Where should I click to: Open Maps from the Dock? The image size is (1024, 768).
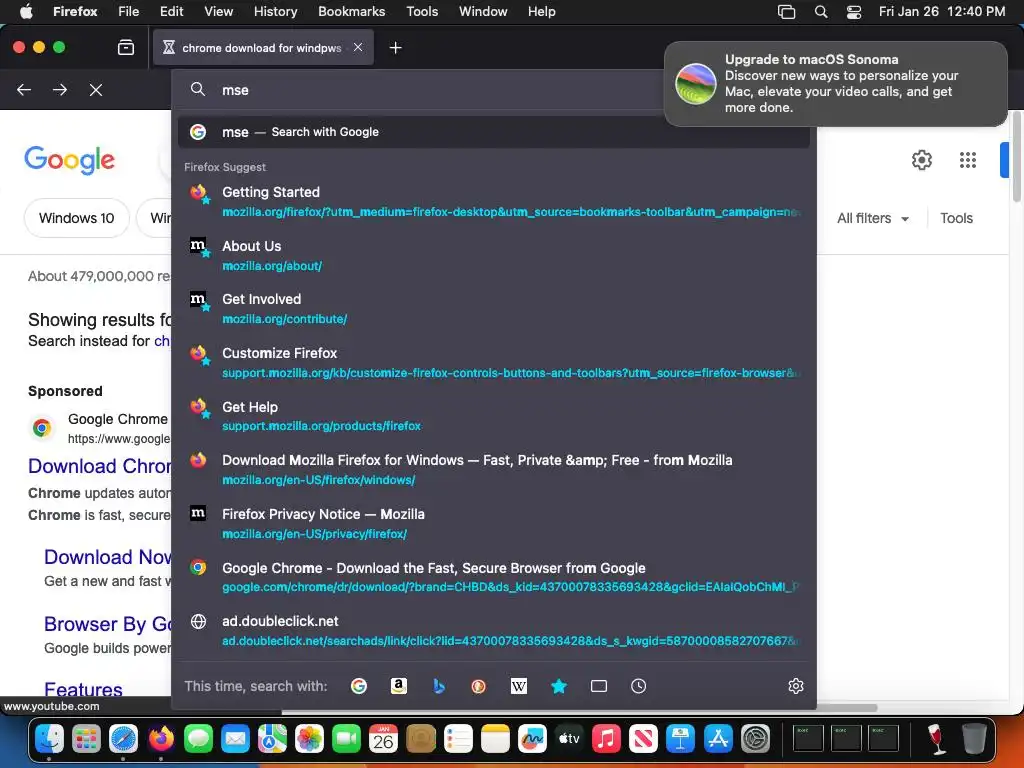272,739
